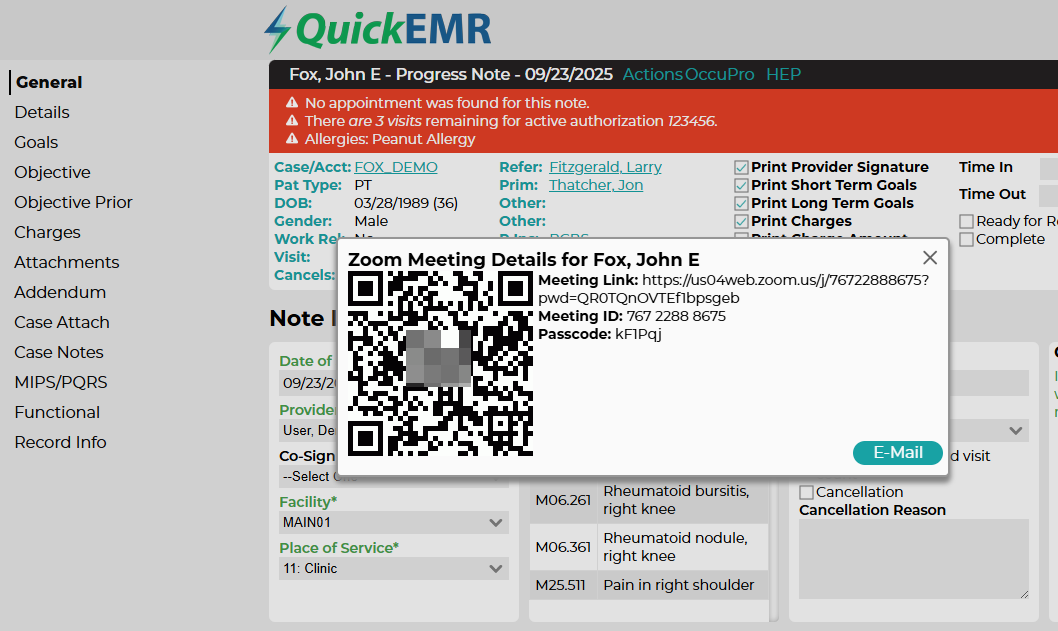Click the warning icon beside visits remaining message
Viewport: 1058px width, 631px height.
[x=292, y=121]
